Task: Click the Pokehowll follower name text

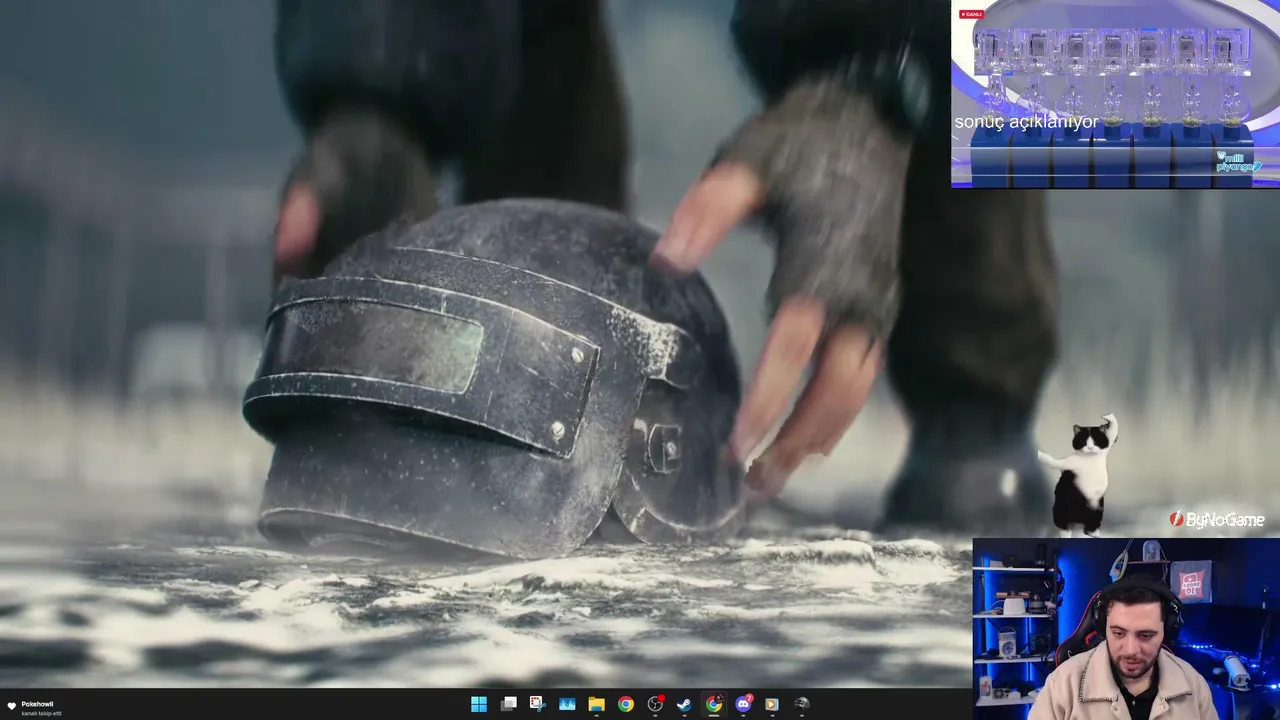Action: tap(37, 704)
